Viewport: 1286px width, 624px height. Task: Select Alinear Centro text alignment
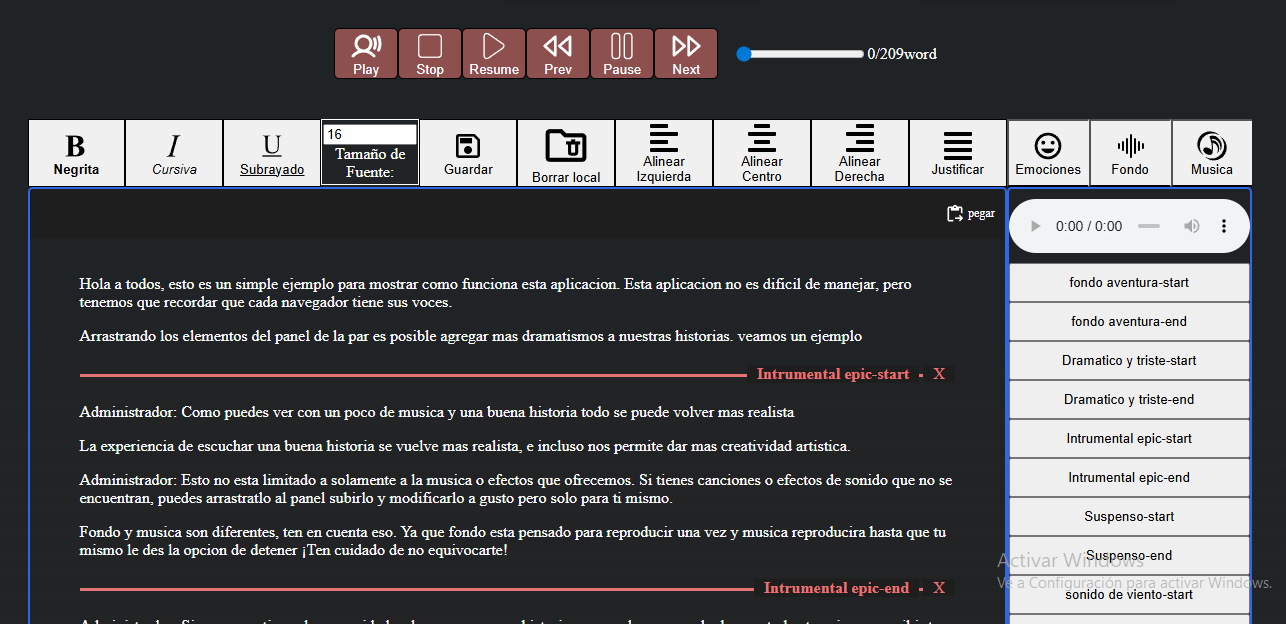tap(761, 152)
